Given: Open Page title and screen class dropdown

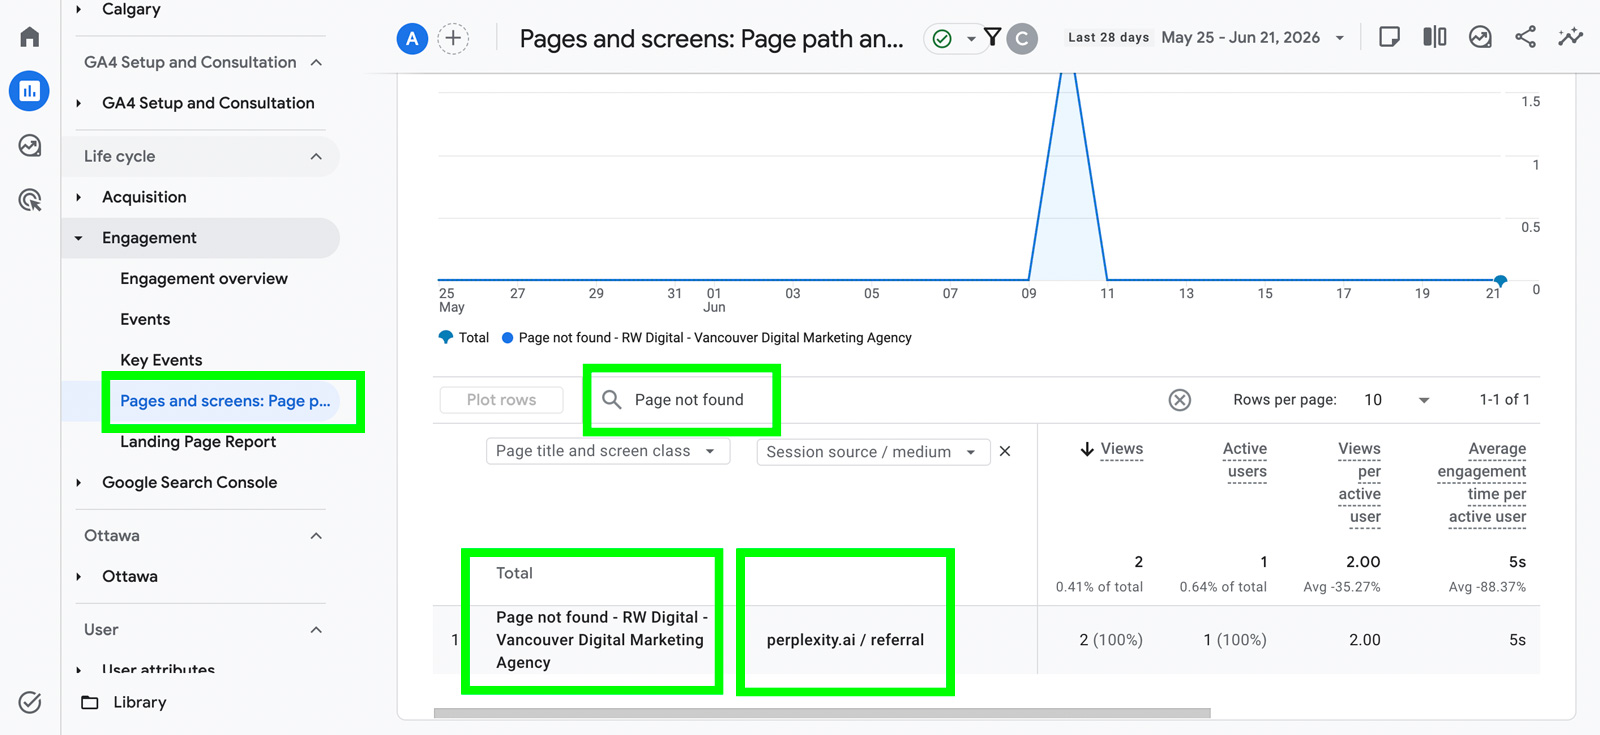Looking at the screenshot, I should (608, 451).
